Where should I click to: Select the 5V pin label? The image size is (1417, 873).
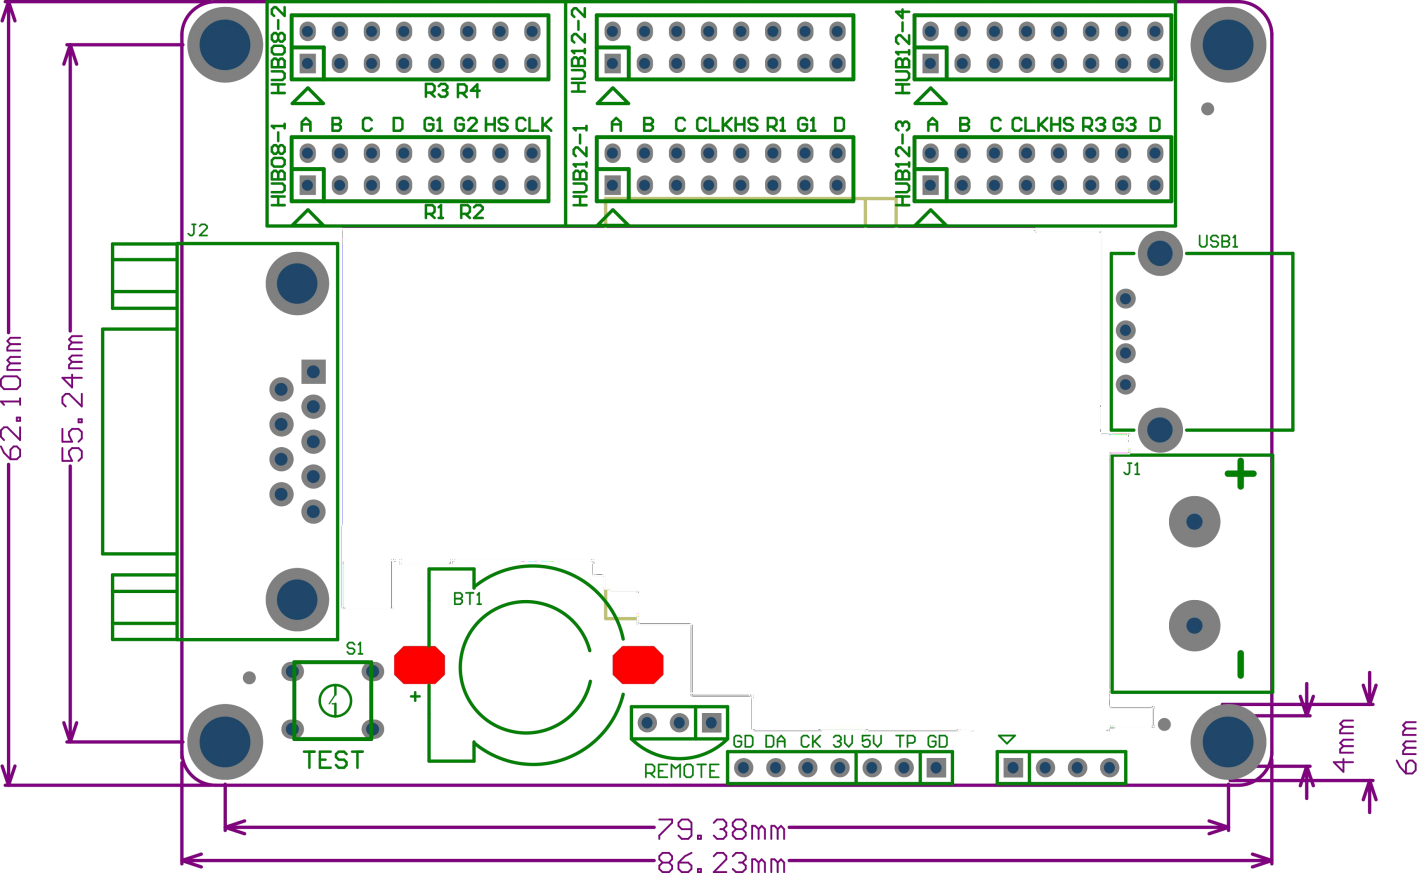[872, 742]
